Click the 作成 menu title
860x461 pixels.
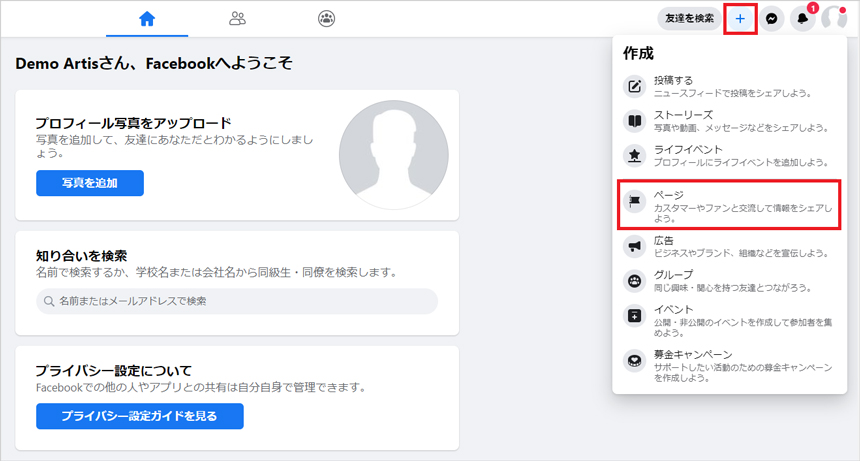tap(638, 53)
